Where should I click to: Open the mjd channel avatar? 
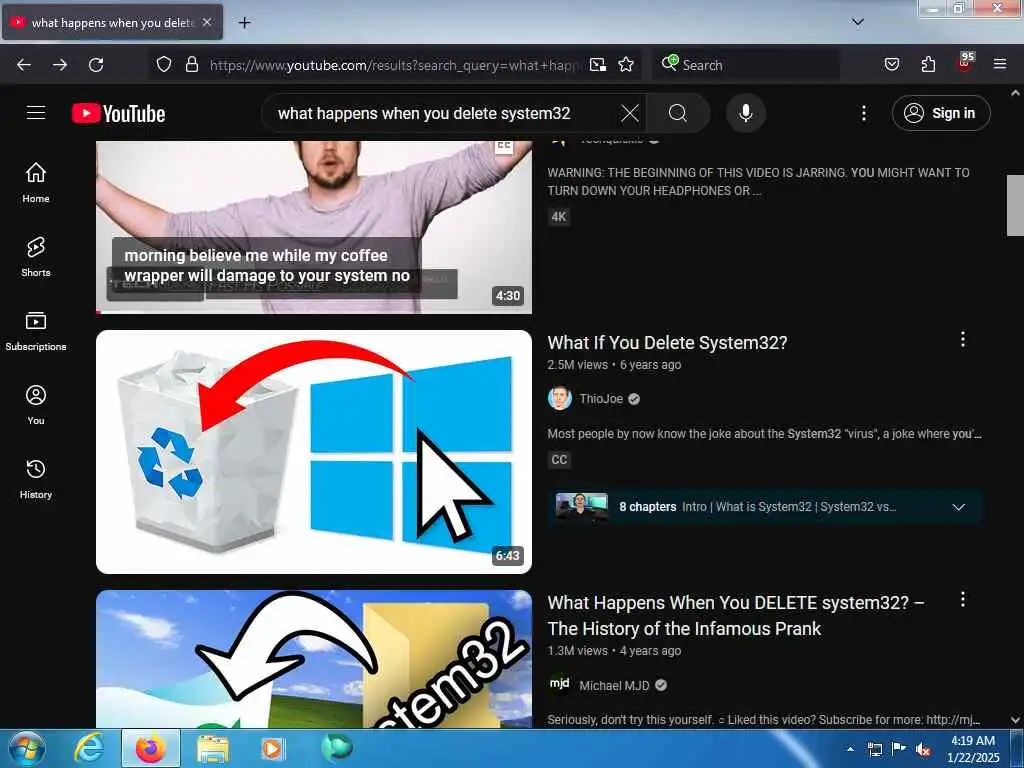[560, 684]
